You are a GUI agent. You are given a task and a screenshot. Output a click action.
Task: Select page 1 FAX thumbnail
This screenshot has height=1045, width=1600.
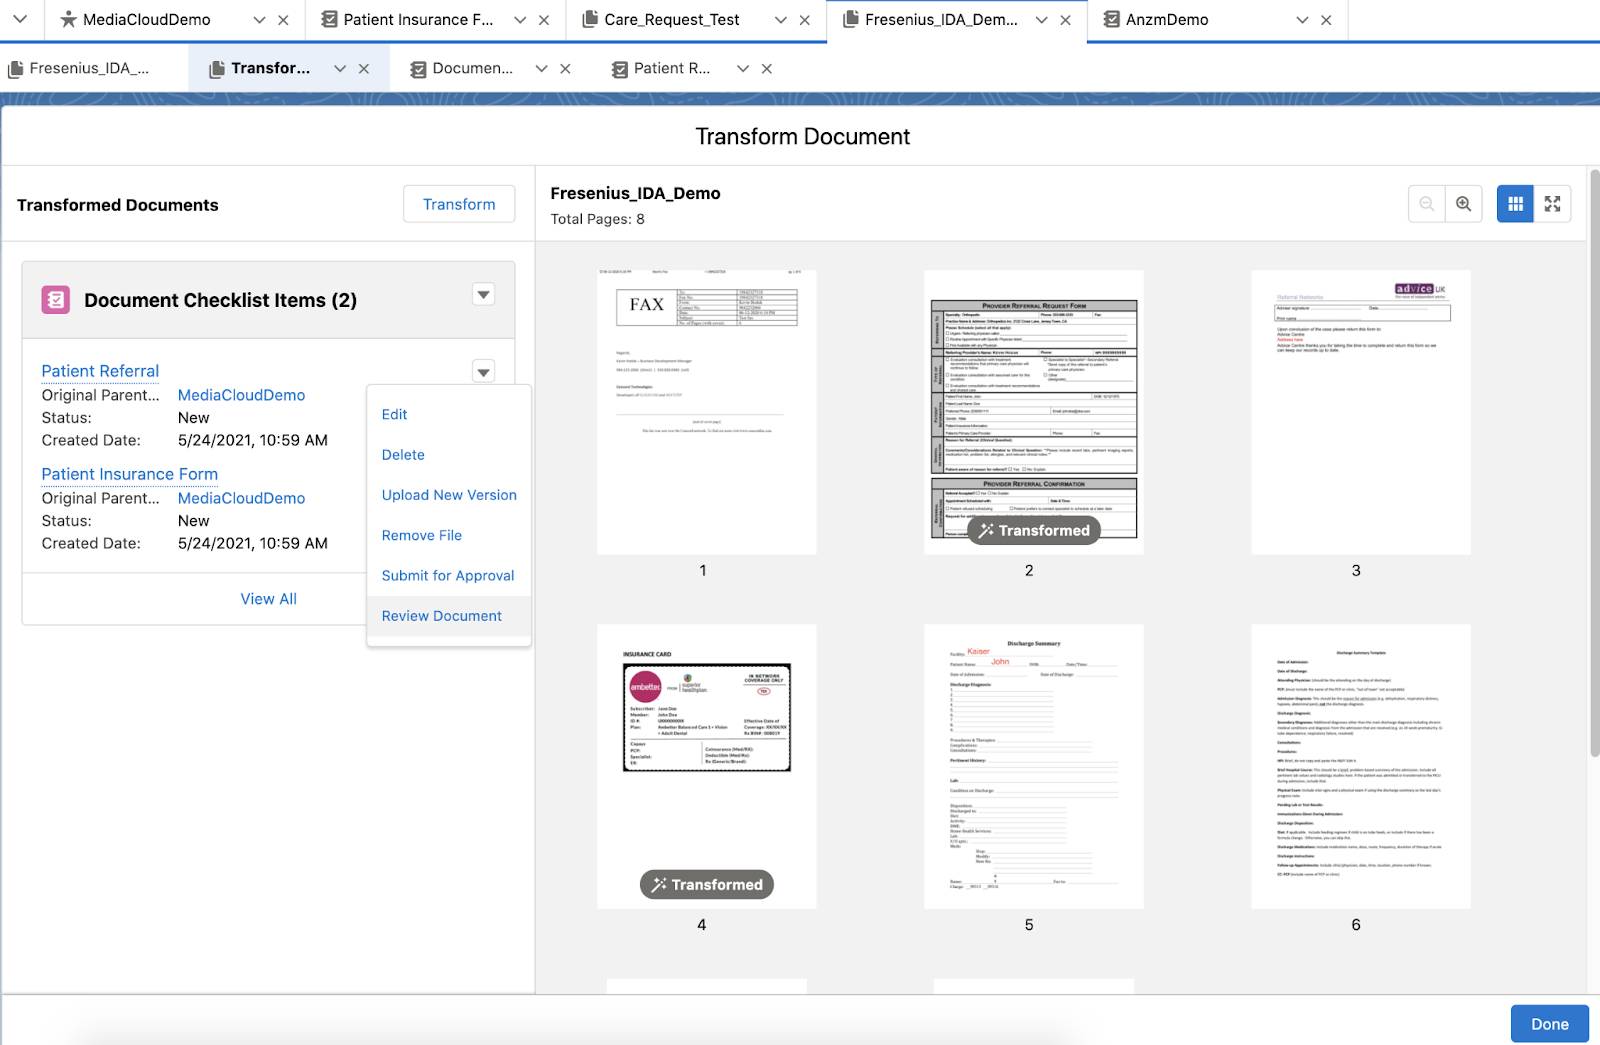click(707, 412)
